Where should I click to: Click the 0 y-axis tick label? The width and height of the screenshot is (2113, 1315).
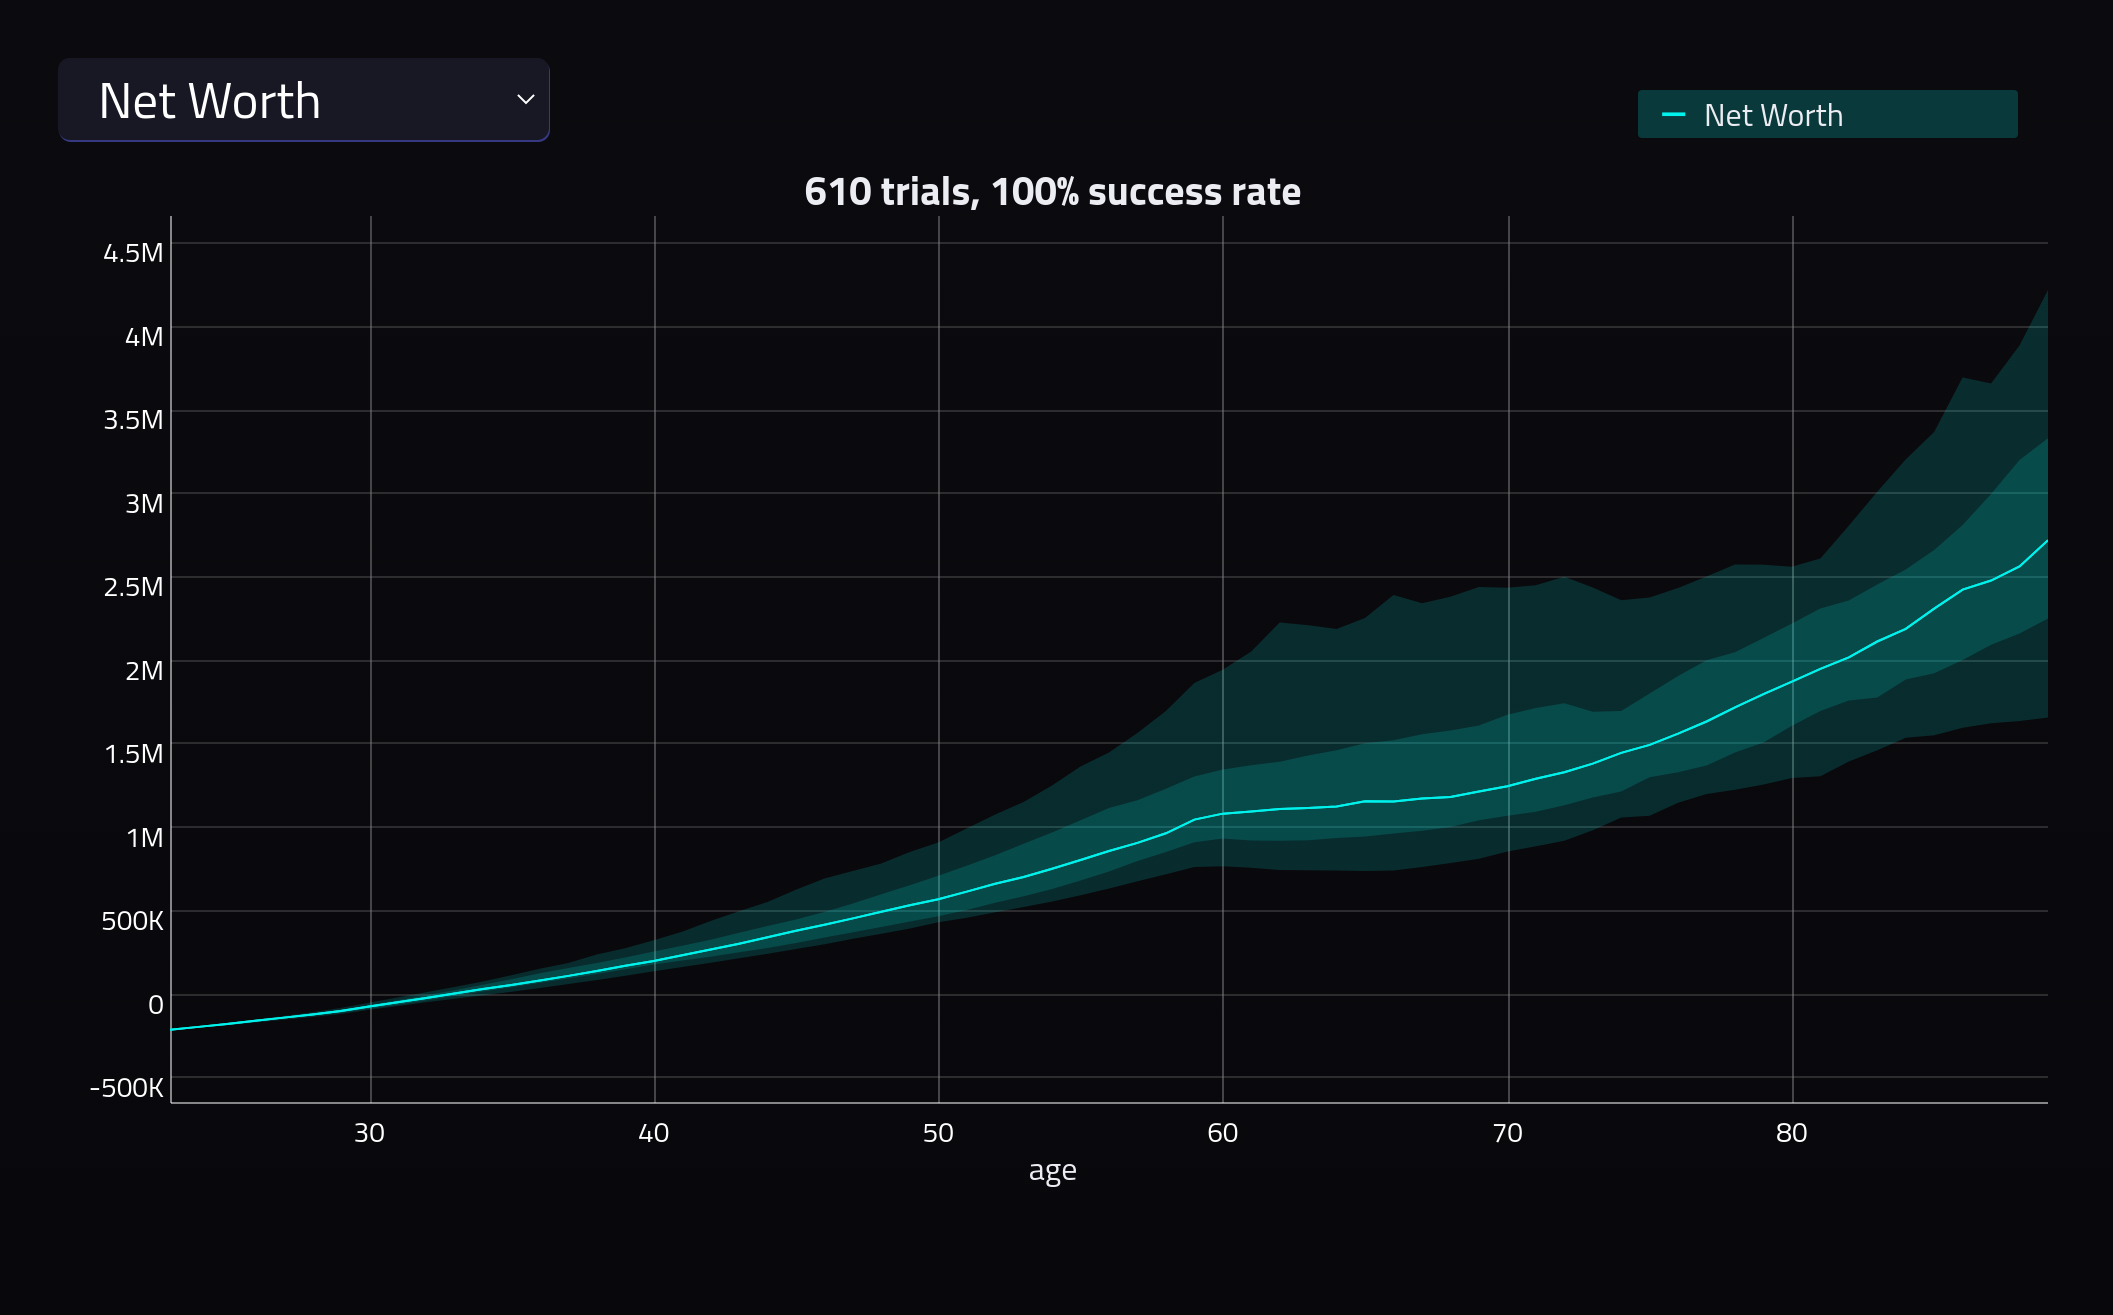pyautogui.click(x=156, y=1005)
